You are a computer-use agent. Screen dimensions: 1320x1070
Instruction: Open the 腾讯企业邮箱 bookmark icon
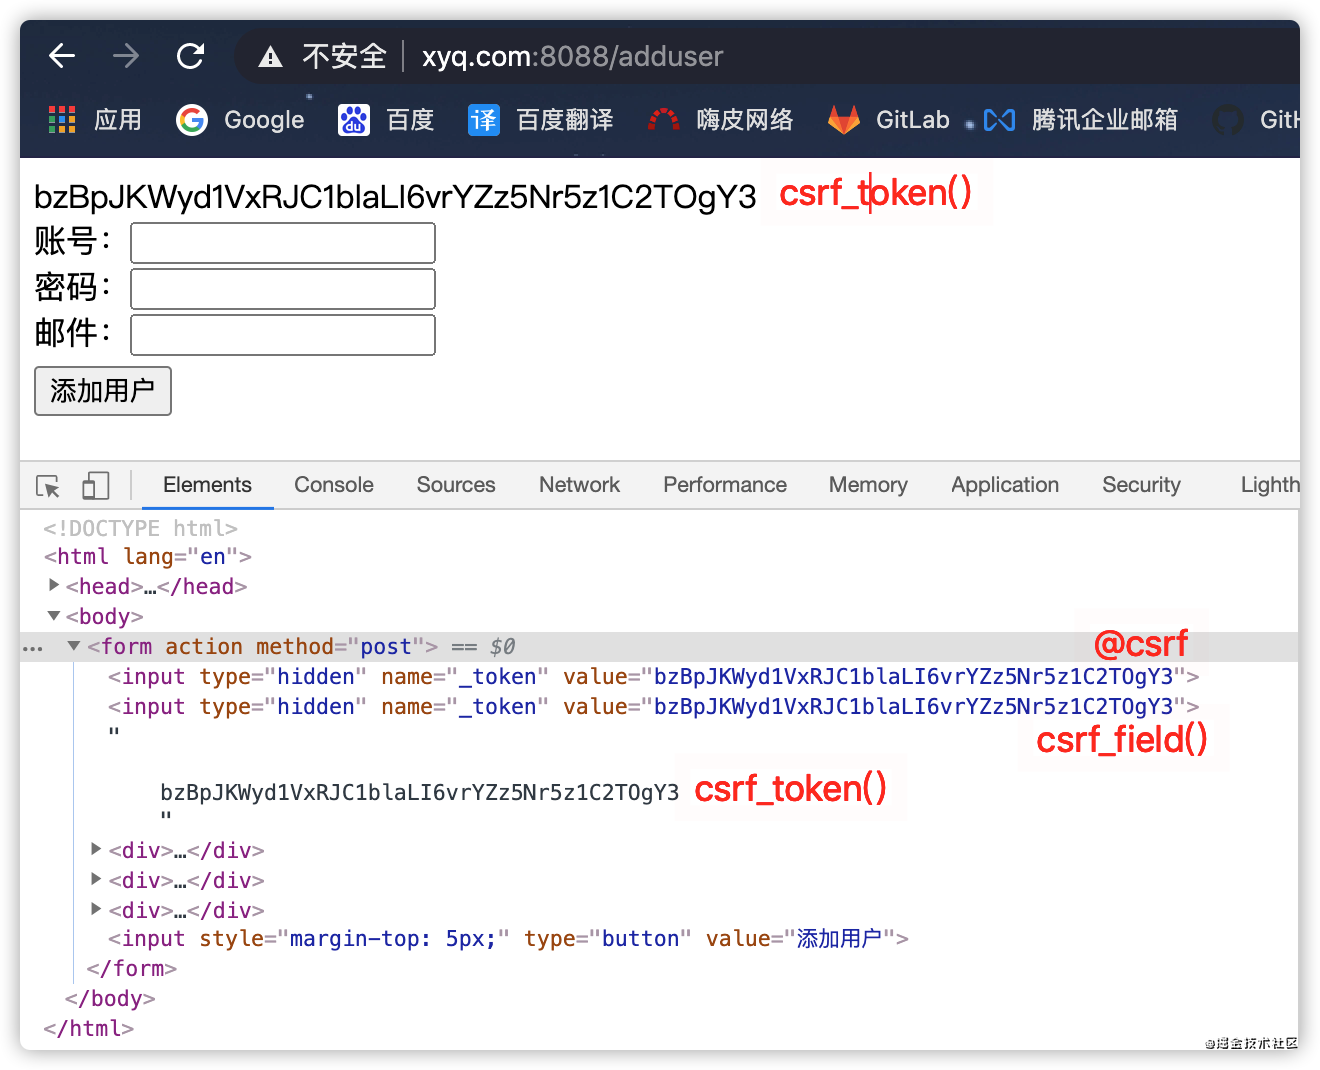point(999,120)
